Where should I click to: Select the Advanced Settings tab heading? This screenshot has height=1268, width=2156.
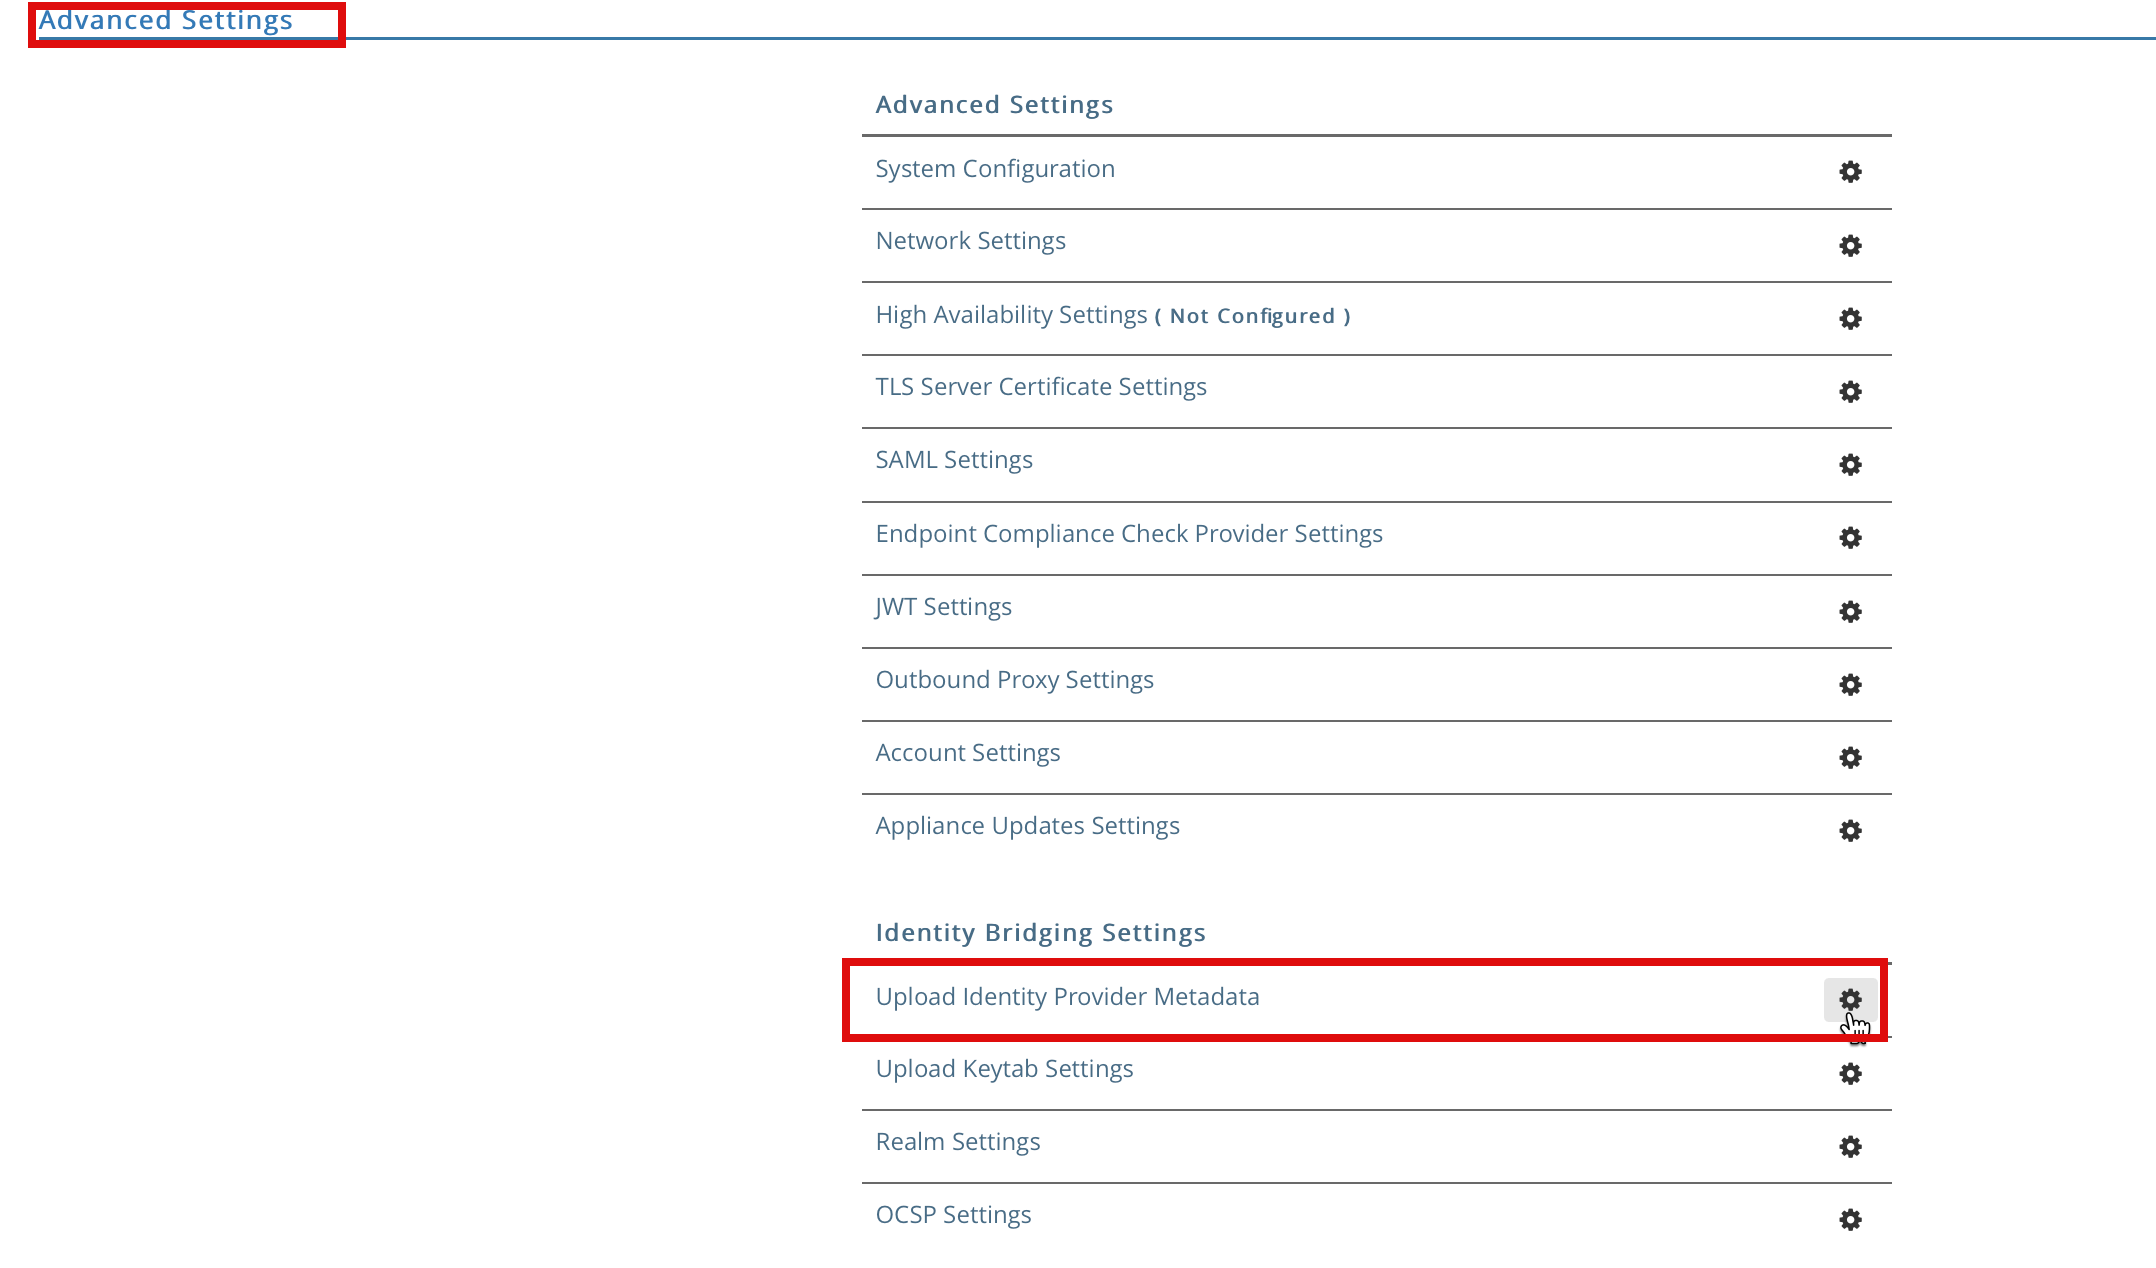tap(166, 20)
